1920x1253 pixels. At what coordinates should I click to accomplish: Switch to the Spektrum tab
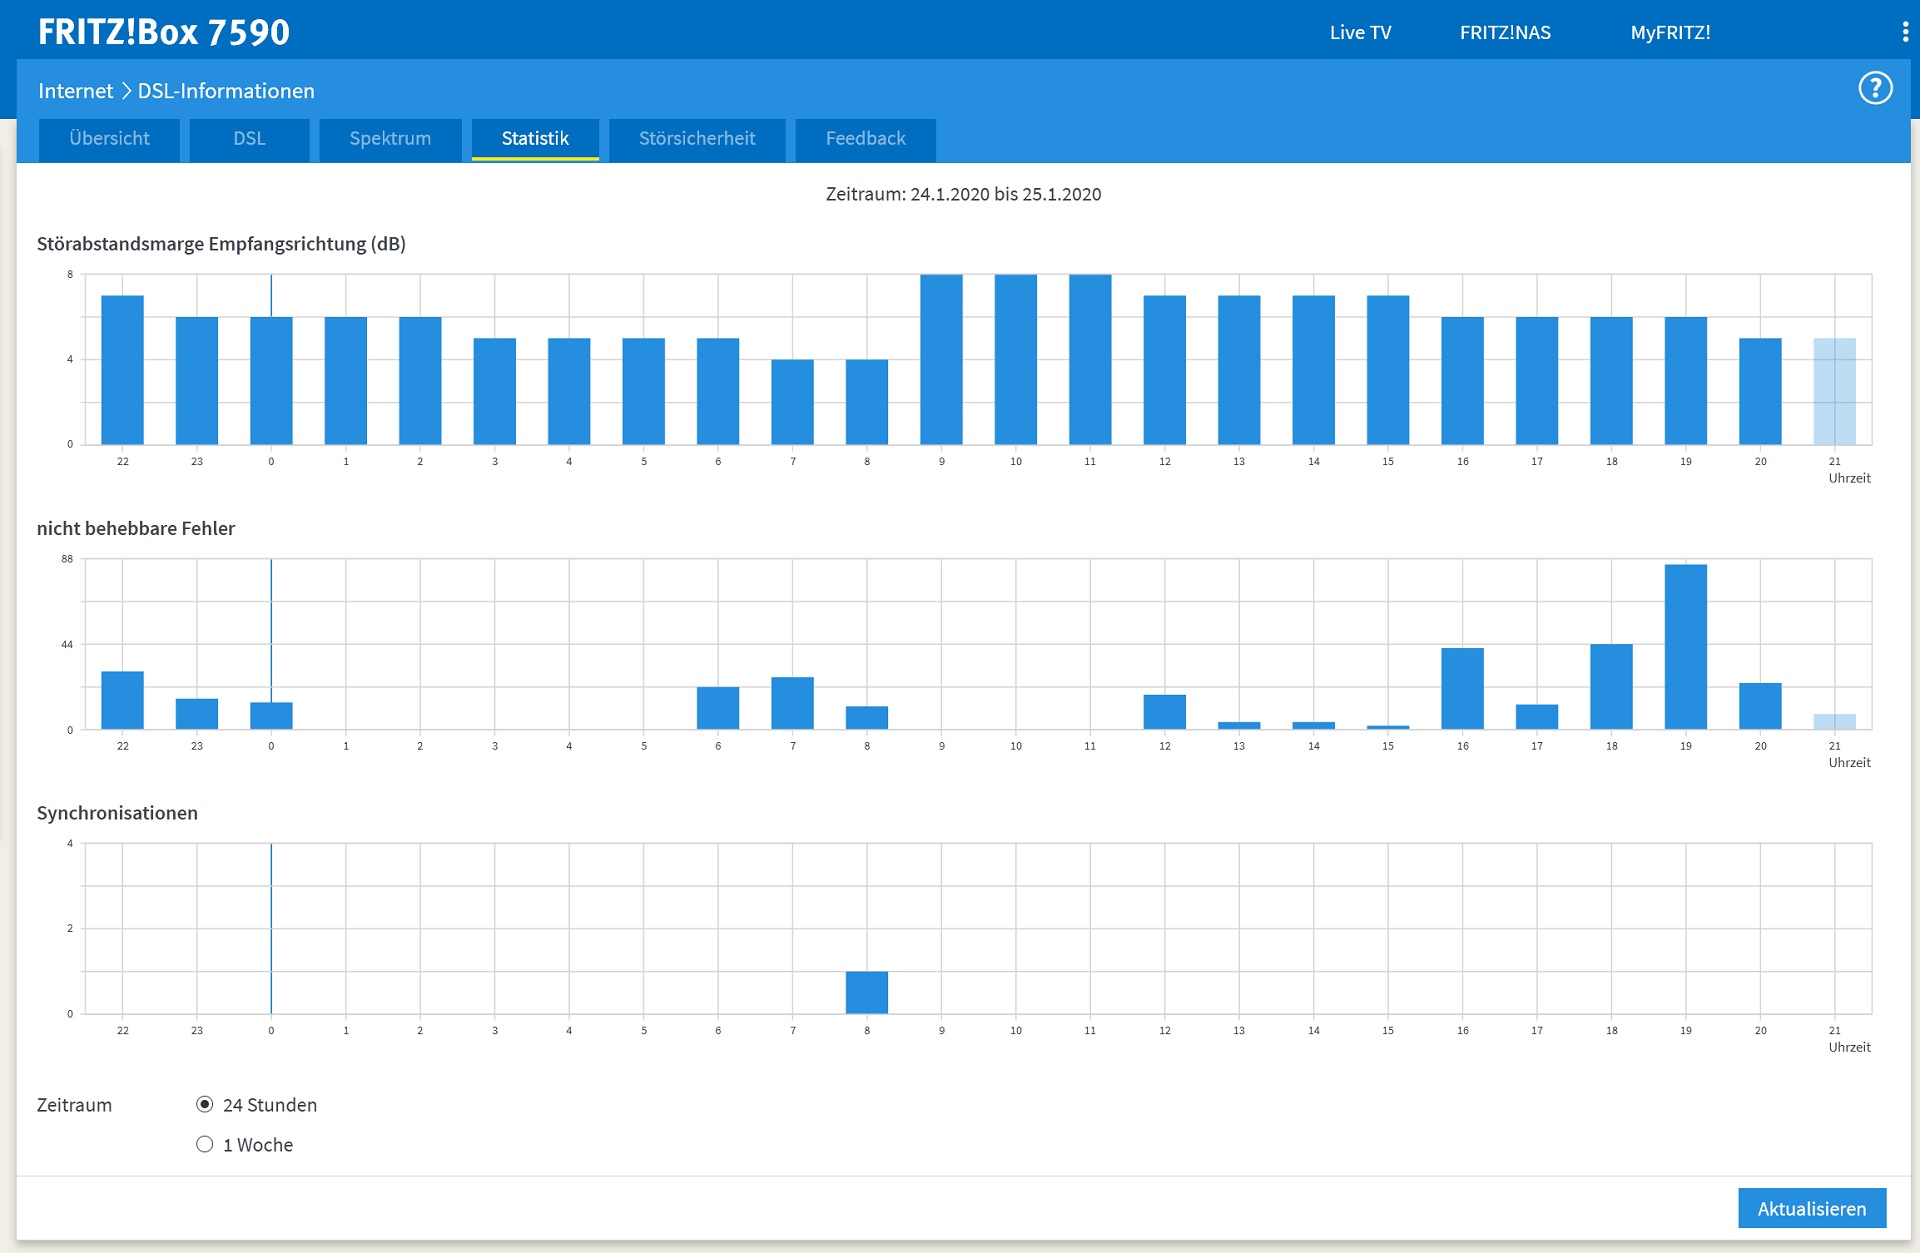coord(390,139)
